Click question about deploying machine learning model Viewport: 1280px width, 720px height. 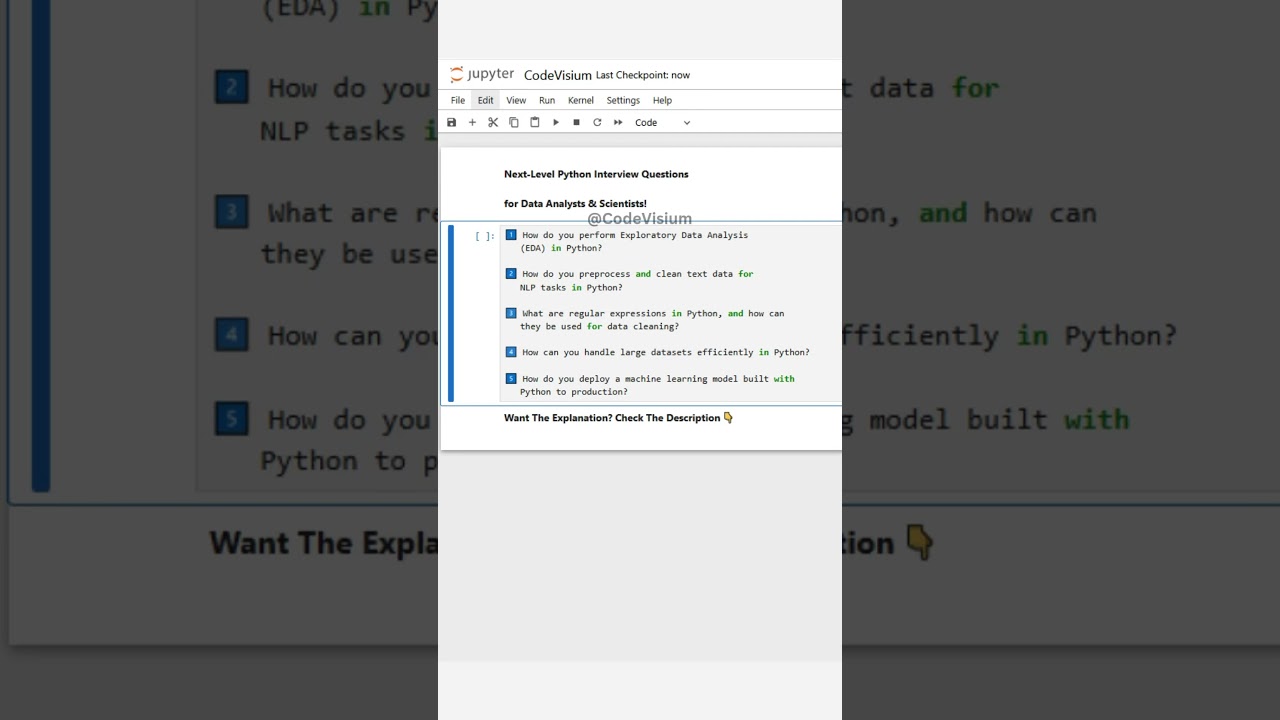point(657,385)
